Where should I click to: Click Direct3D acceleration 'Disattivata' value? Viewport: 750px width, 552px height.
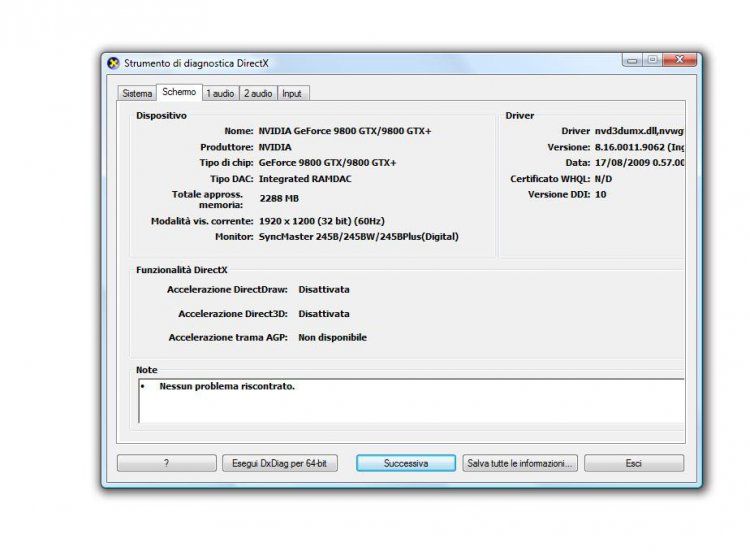pos(324,314)
